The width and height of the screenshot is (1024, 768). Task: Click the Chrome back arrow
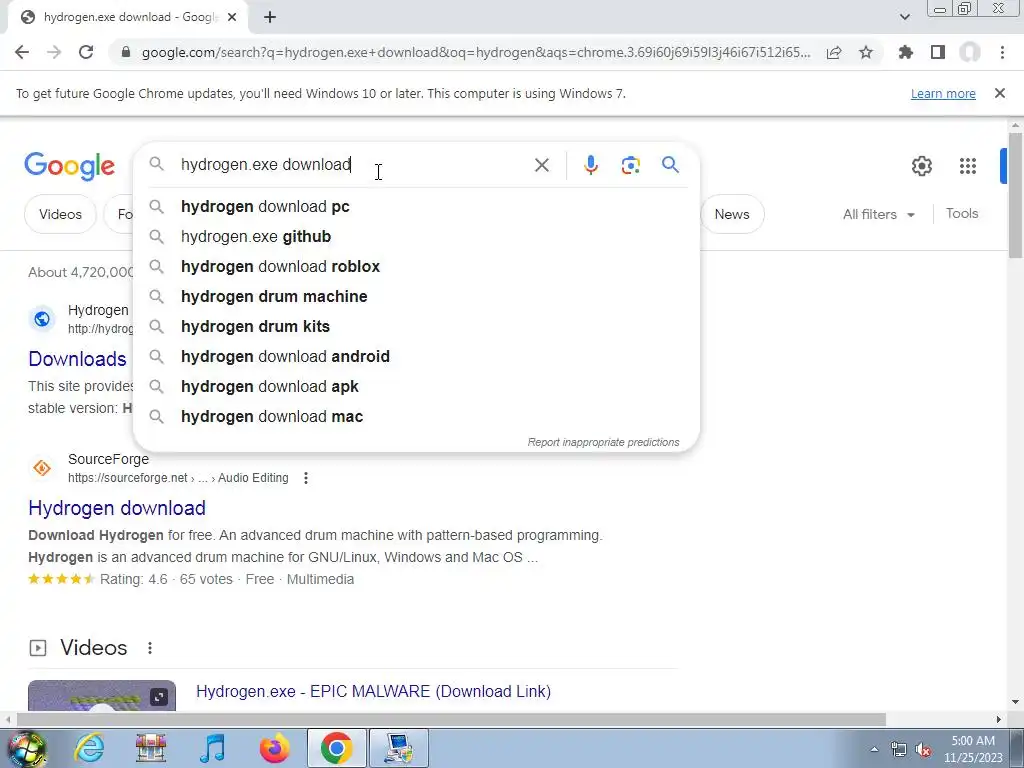22,52
